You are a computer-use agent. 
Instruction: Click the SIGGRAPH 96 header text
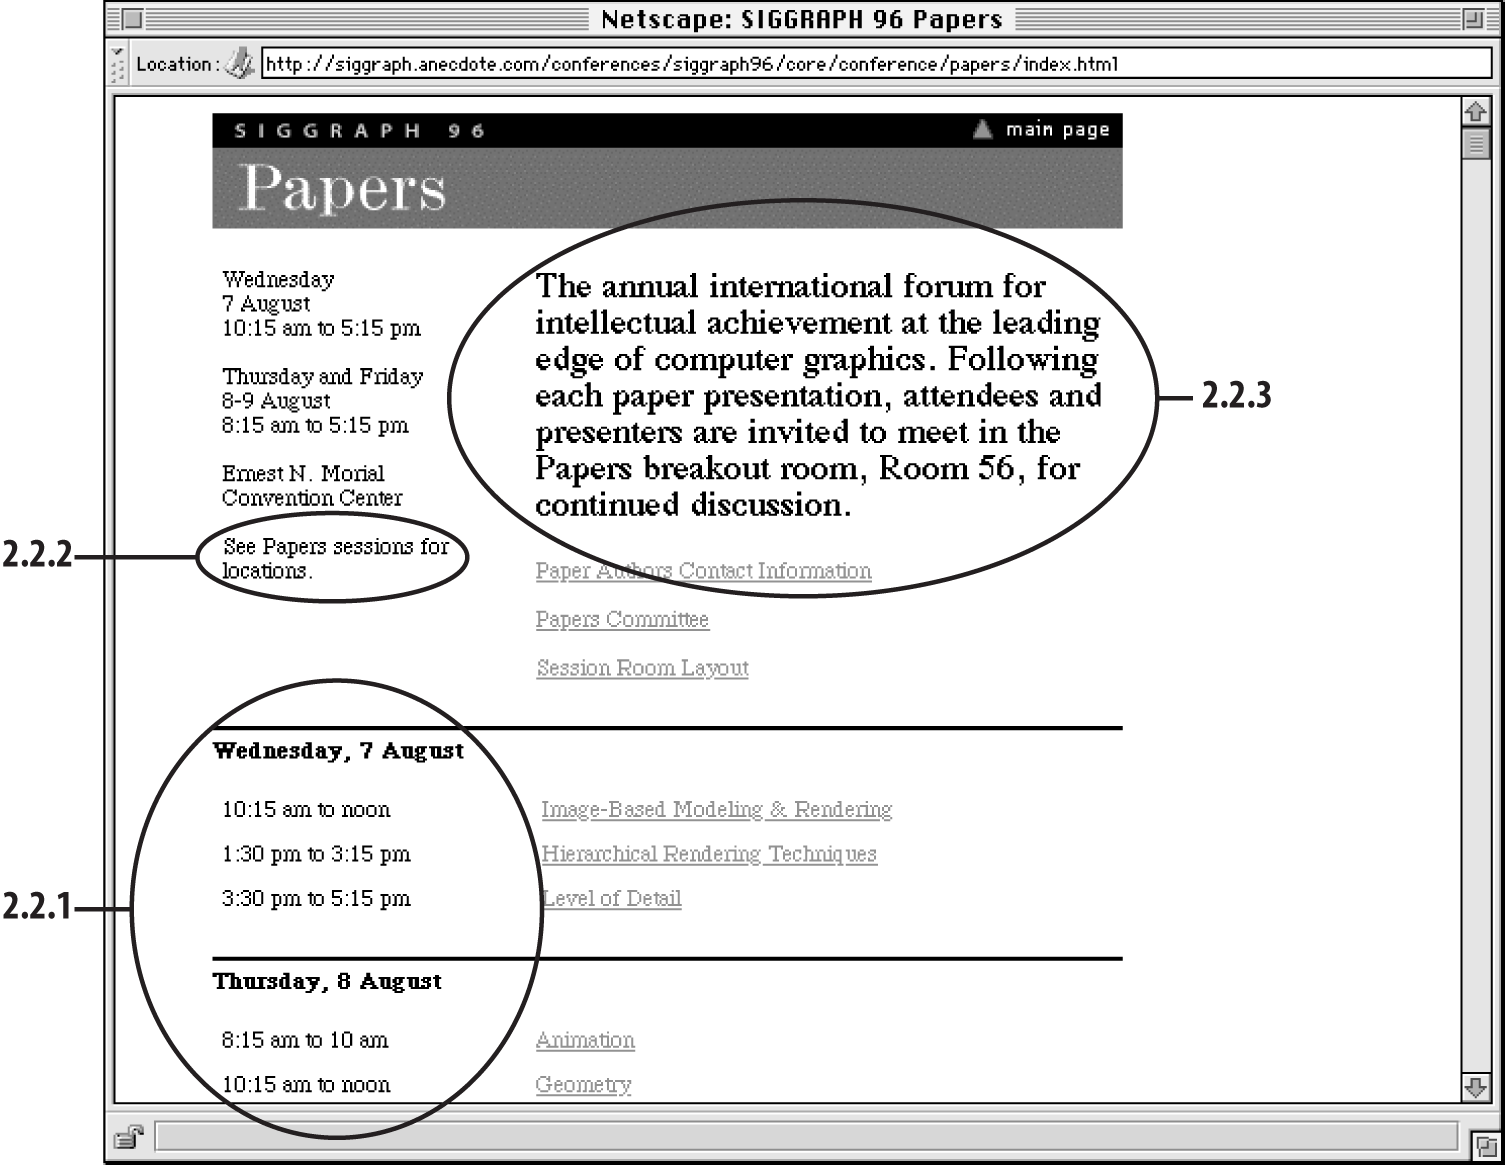point(360,131)
